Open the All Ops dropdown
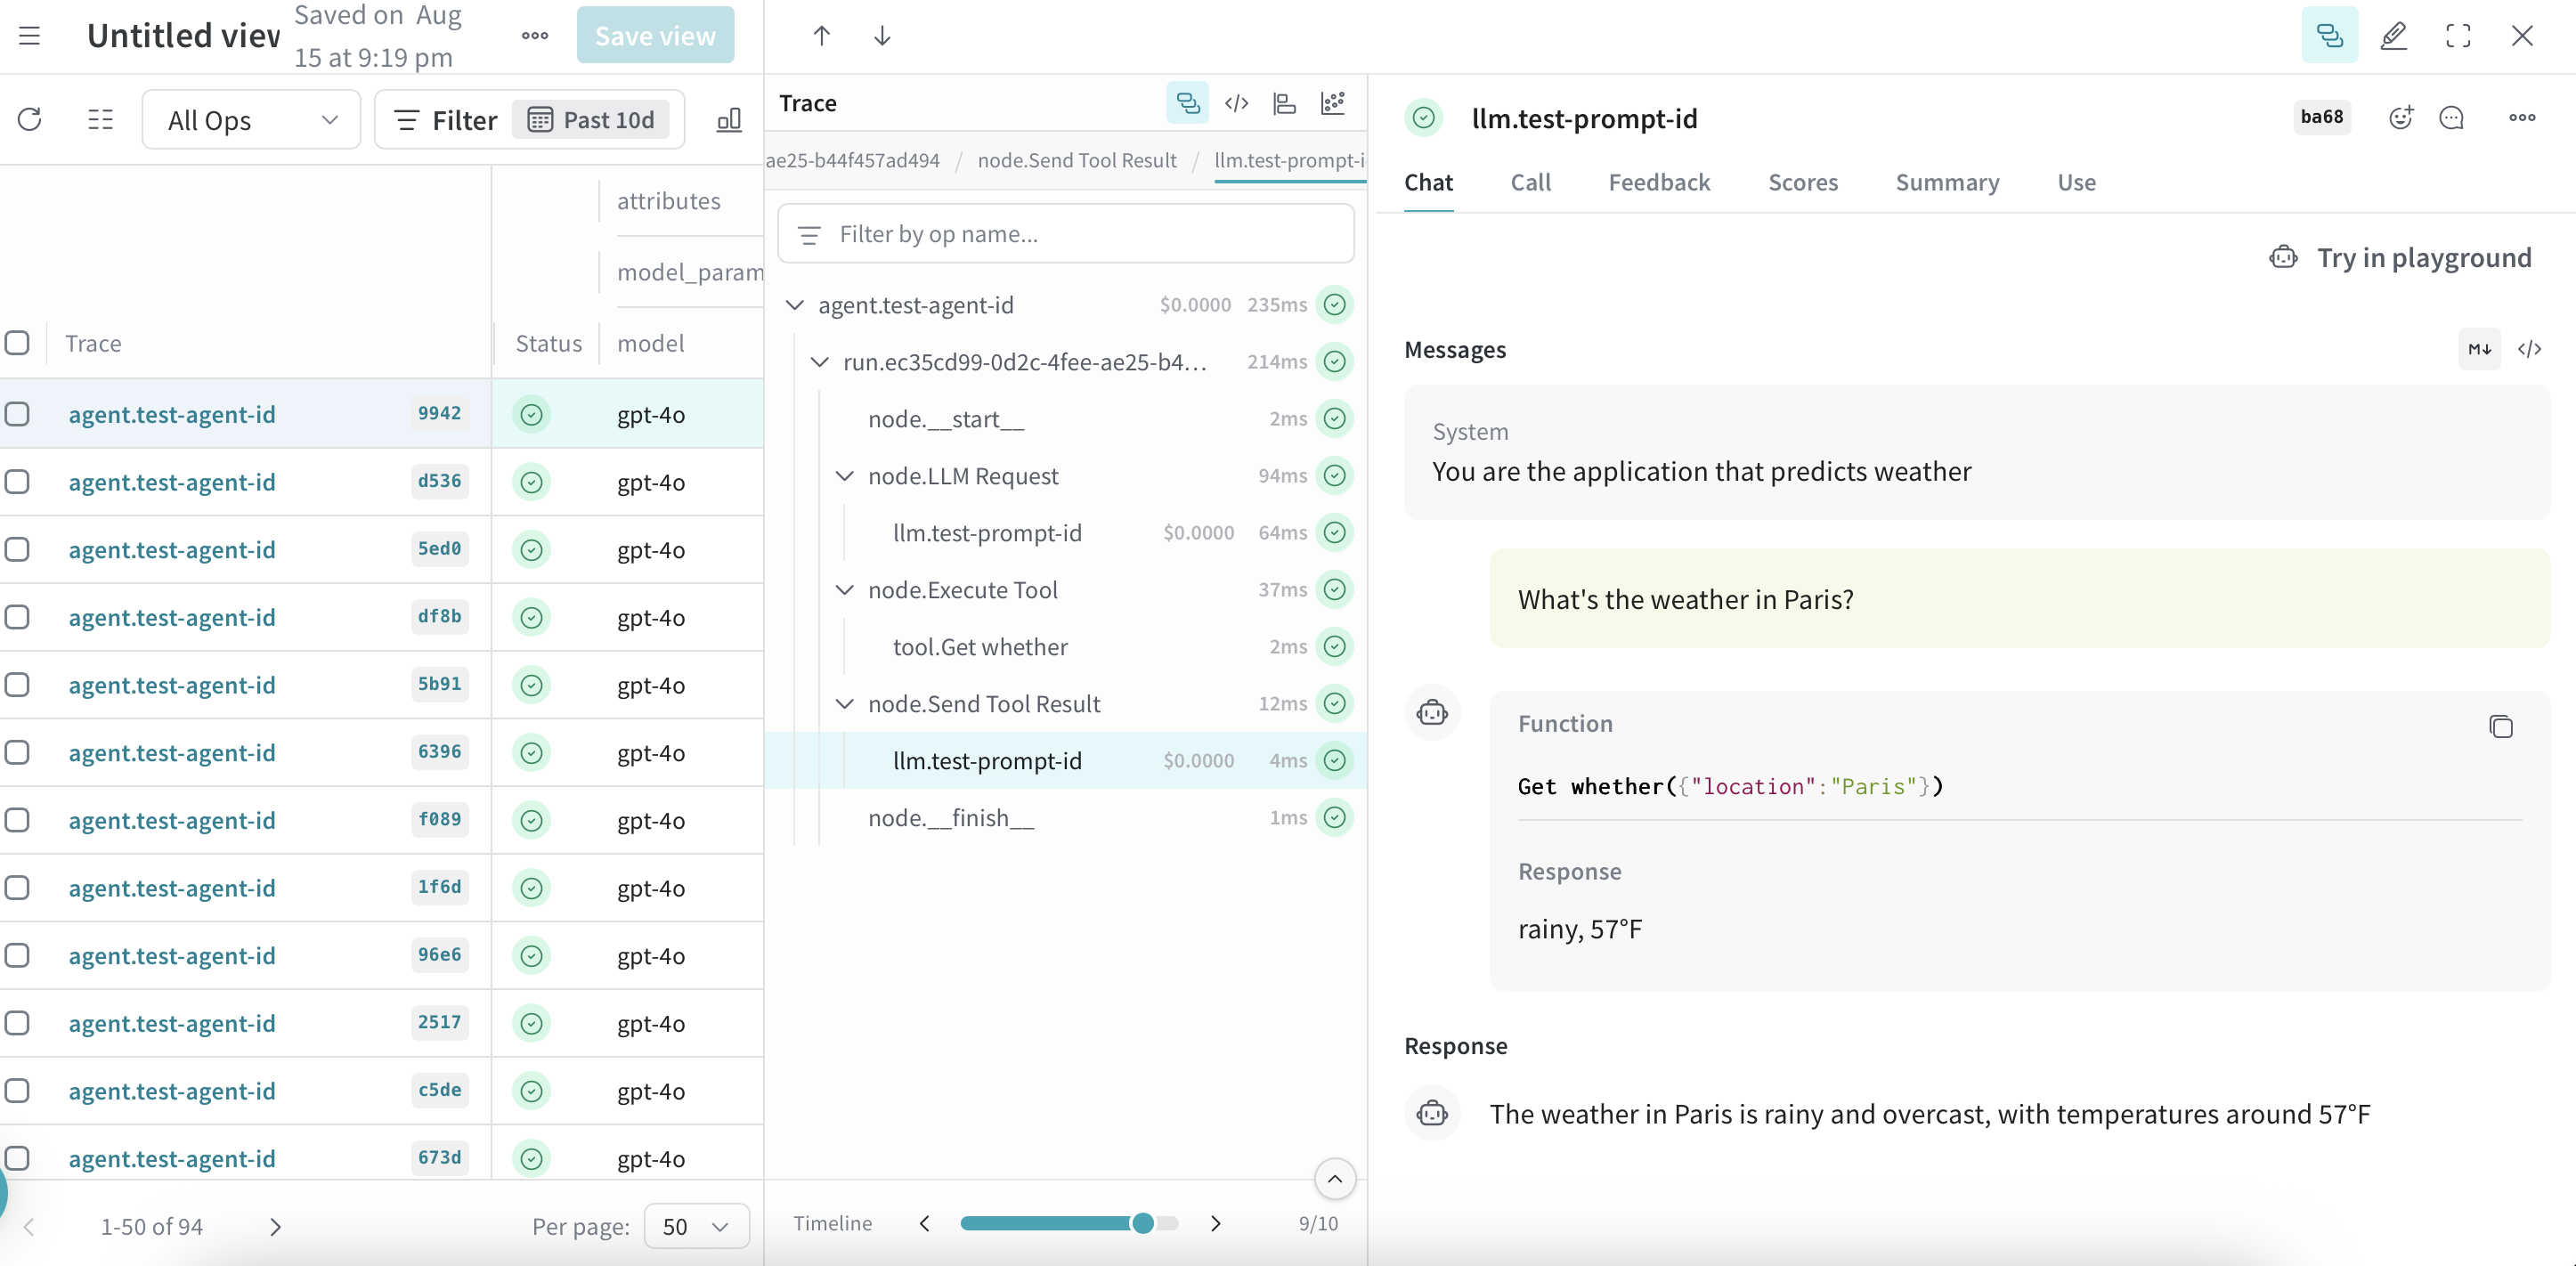Viewport: 2576px width, 1266px height. coord(251,120)
